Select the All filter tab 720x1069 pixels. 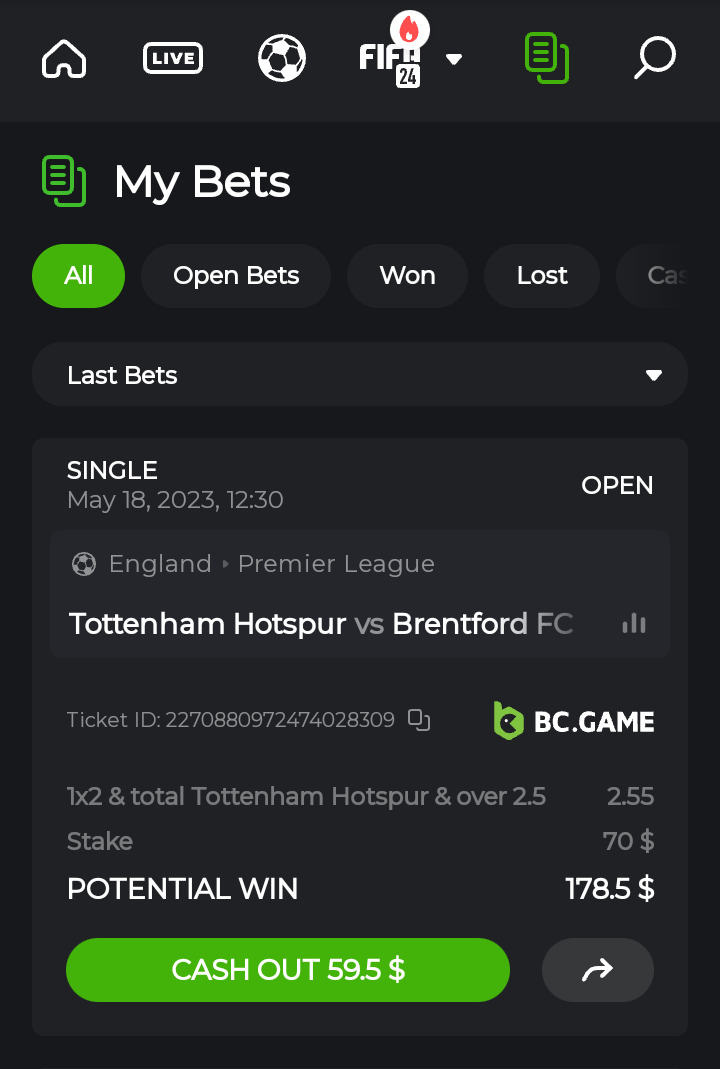(x=79, y=276)
